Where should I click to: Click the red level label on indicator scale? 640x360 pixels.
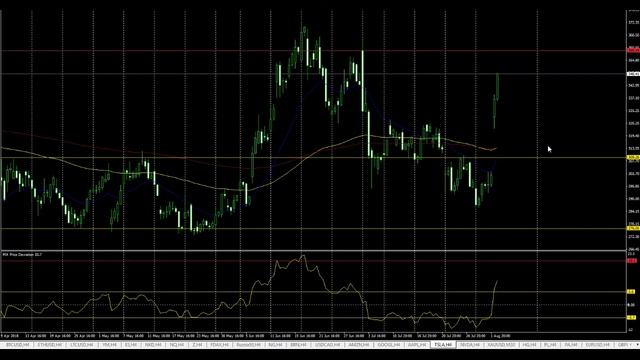pos(632,260)
